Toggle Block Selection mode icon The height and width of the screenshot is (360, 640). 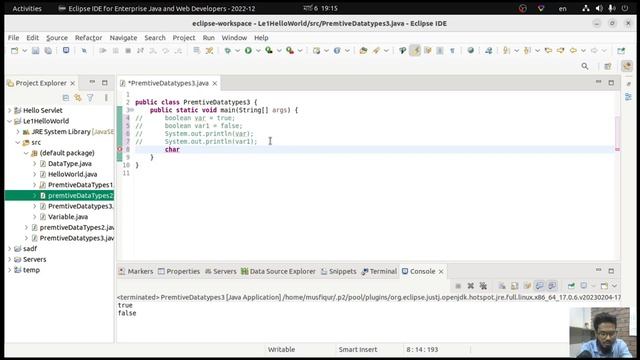pyautogui.click(x=440, y=51)
